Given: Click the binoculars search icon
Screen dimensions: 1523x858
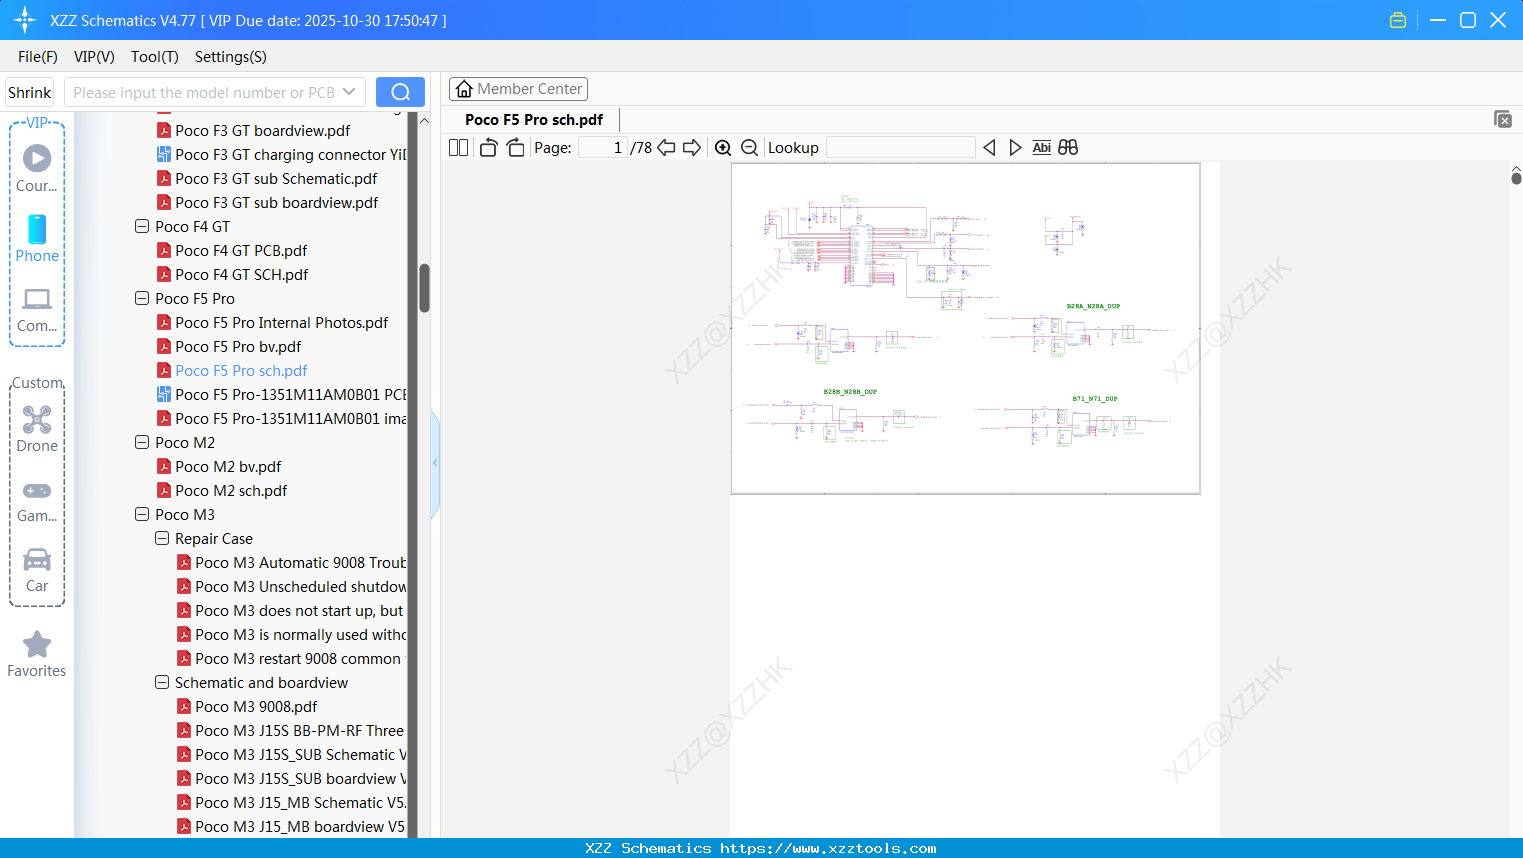Looking at the screenshot, I should click(x=1068, y=148).
